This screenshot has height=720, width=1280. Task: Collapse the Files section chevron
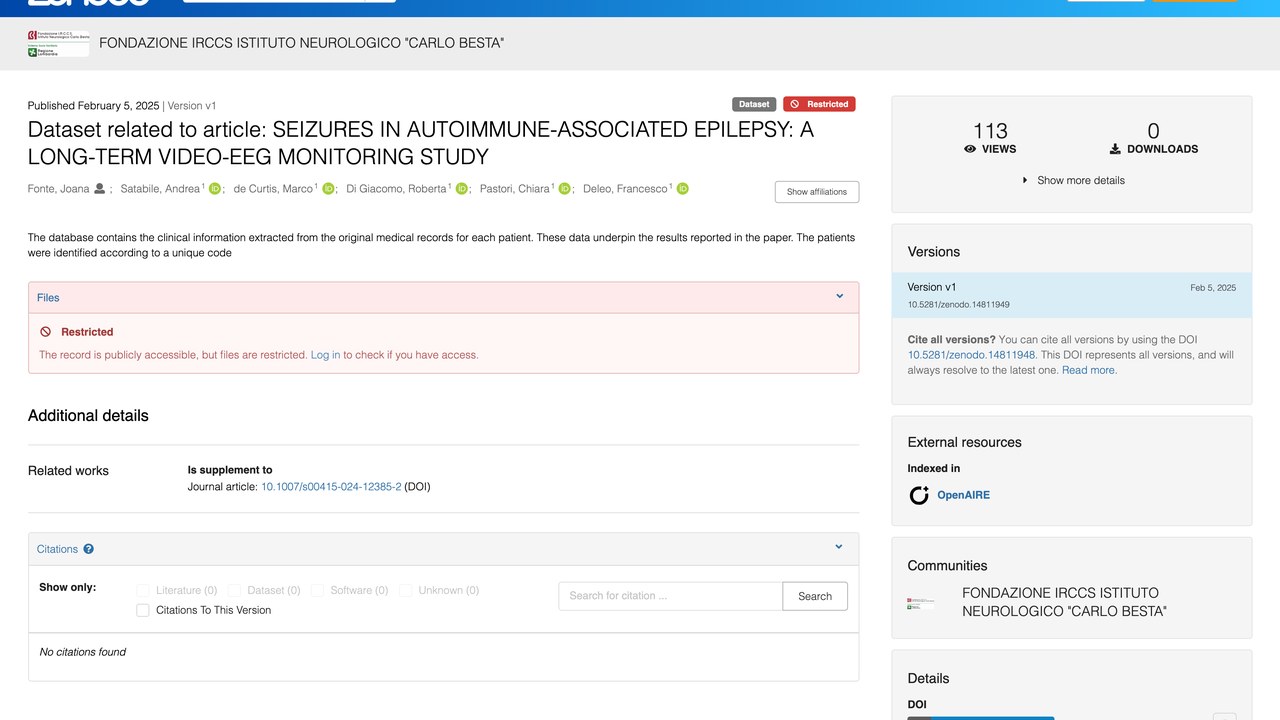840,297
